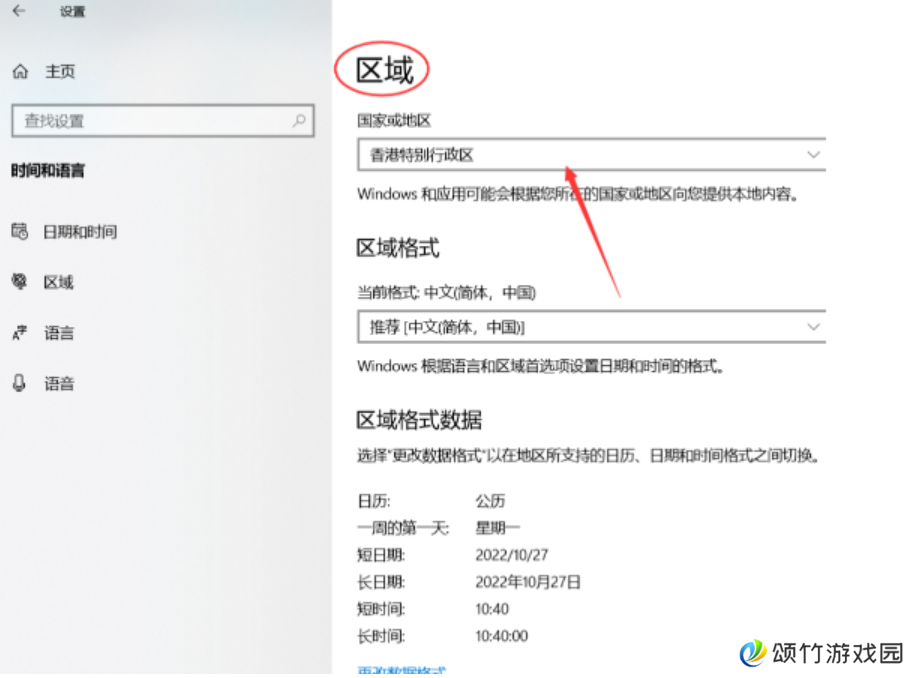
Task: Click the first day value 星期一
Action: pyautogui.click(x=498, y=528)
